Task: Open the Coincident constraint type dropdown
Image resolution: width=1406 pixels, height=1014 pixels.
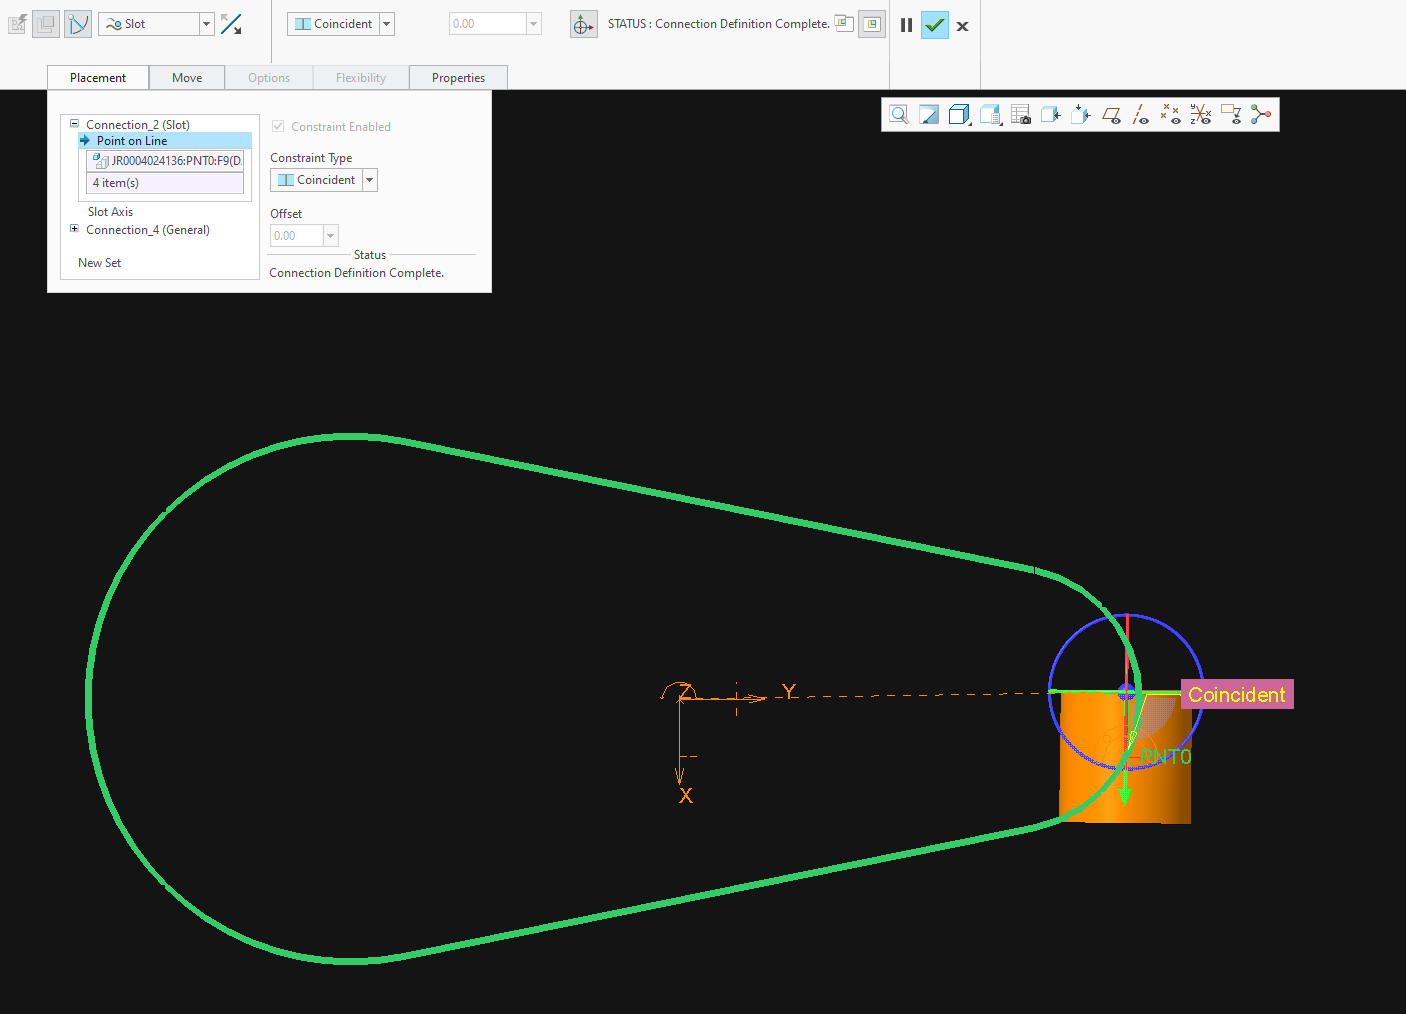Action: (369, 179)
